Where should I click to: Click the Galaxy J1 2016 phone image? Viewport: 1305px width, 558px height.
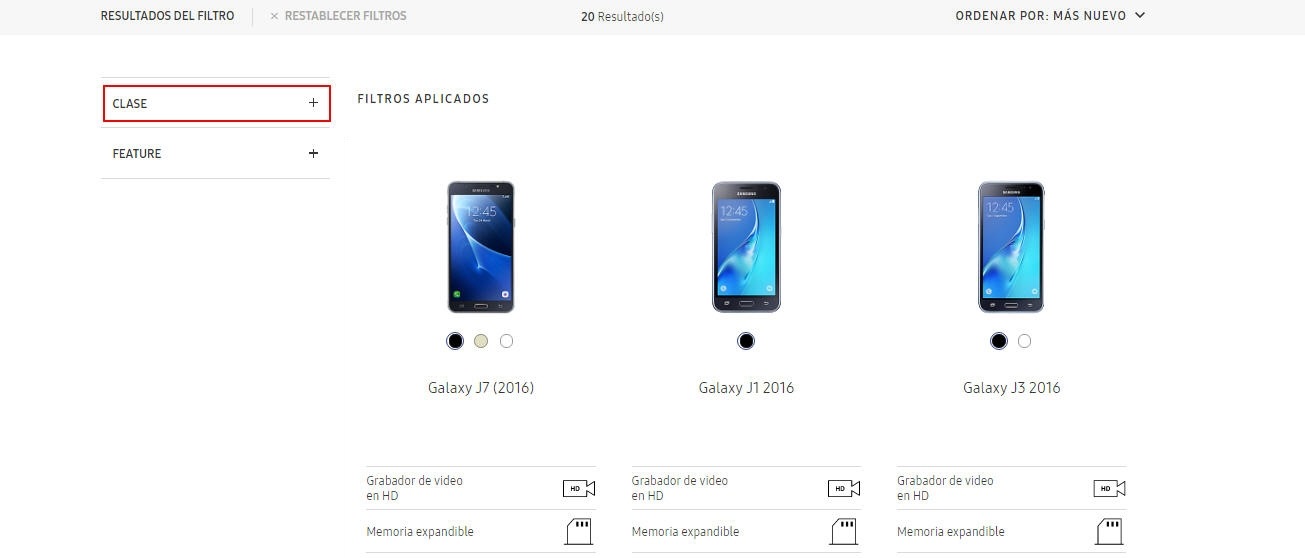(x=746, y=247)
